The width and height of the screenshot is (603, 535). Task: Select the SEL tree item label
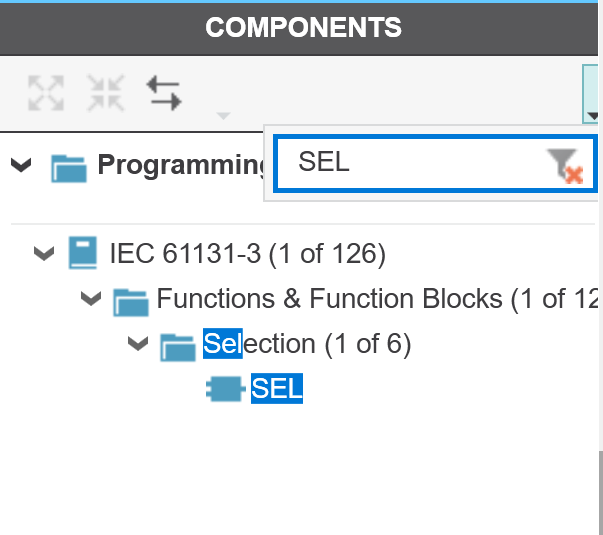[277, 389]
